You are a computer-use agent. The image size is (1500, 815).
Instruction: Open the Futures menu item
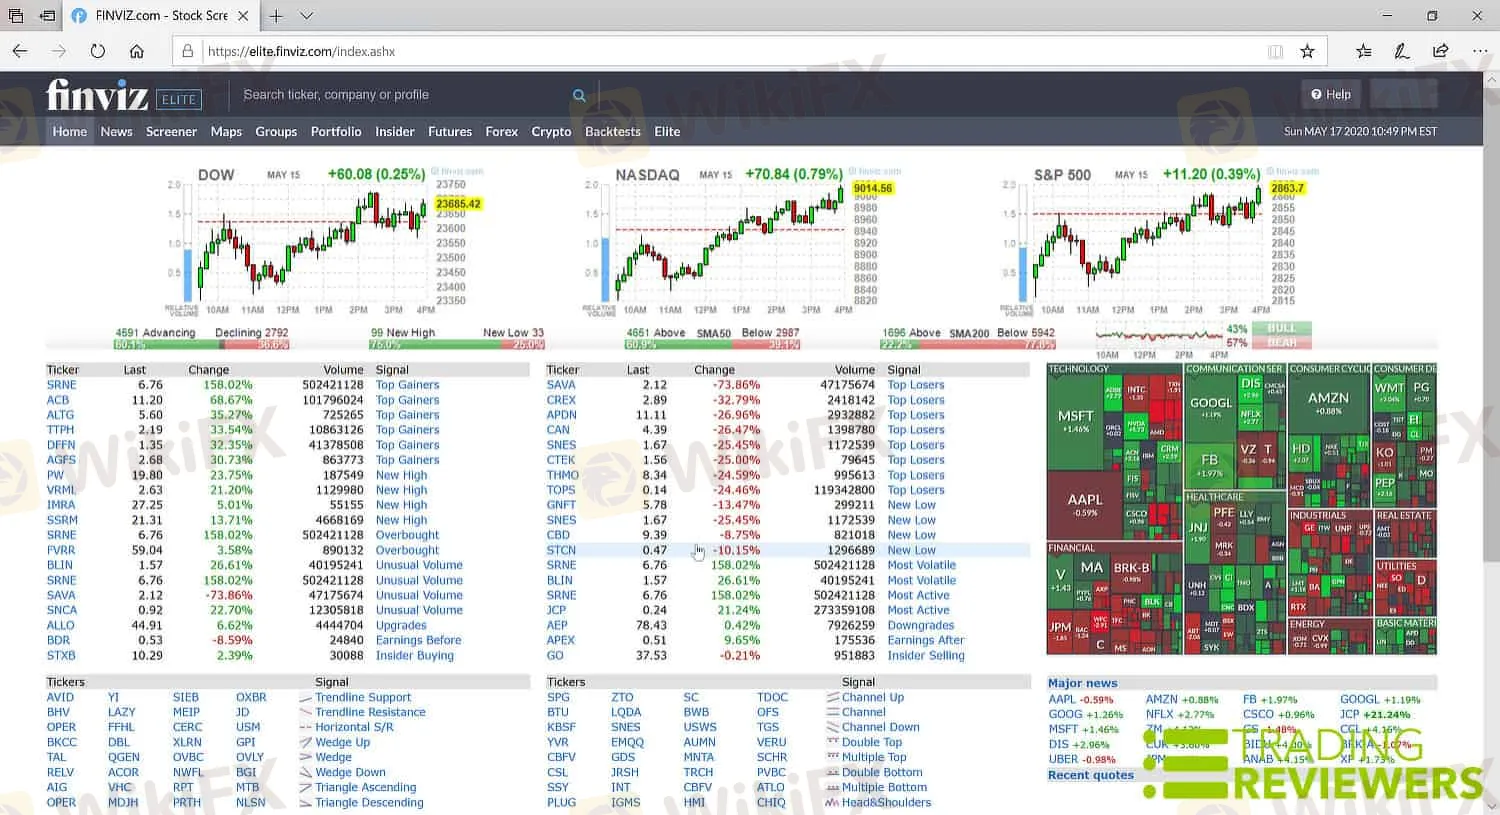450,132
